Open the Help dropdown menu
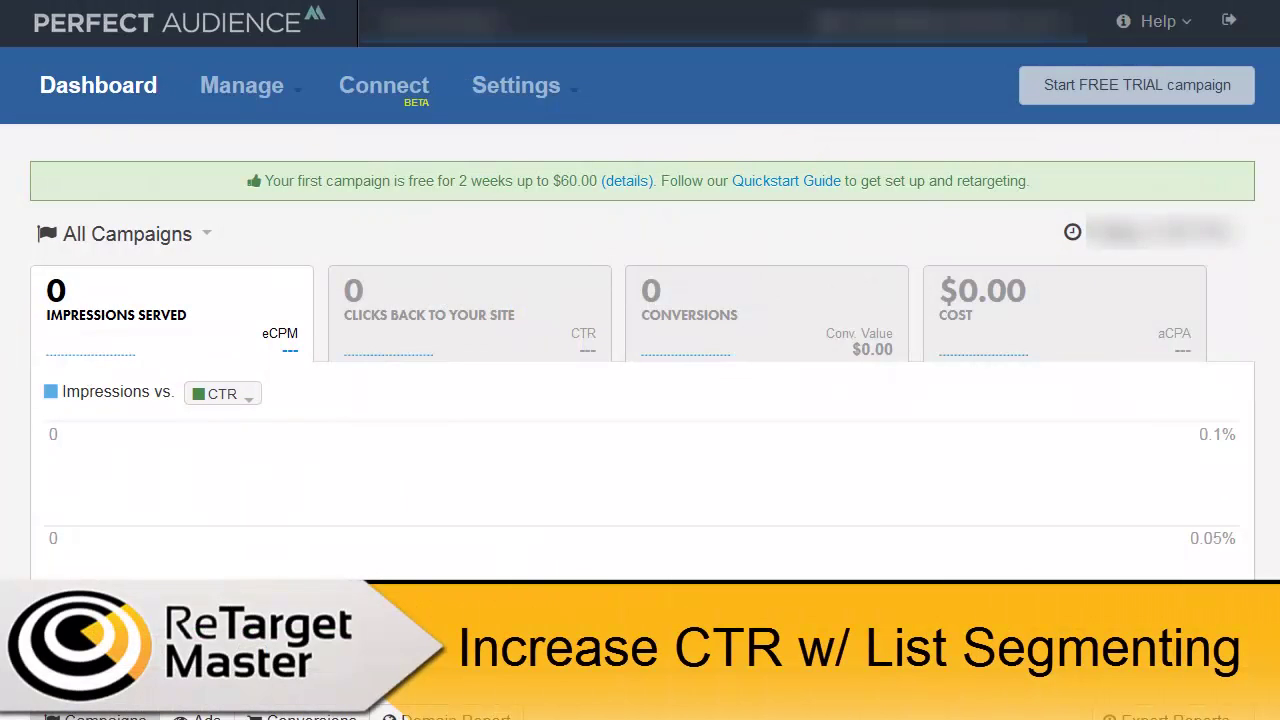This screenshot has height=720, width=1280. coord(1154,21)
